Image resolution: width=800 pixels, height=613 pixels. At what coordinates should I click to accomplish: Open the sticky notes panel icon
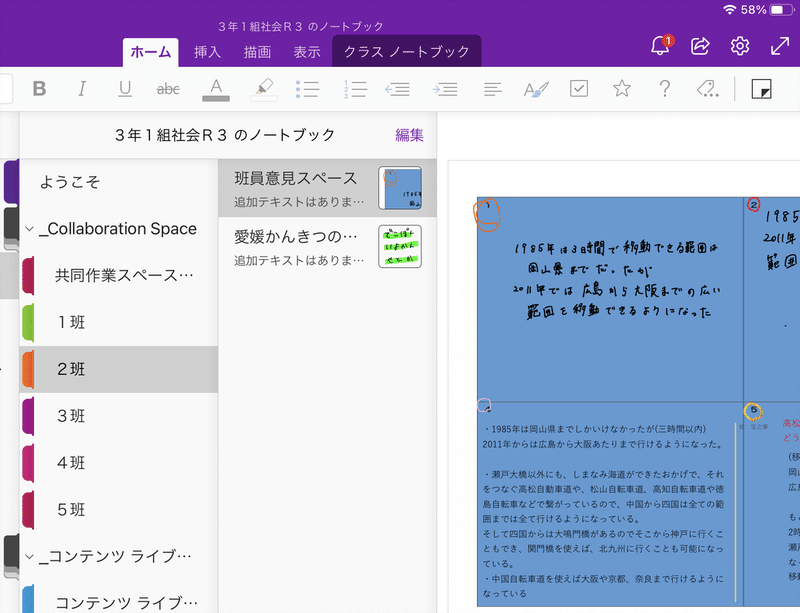click(x=761, y=89)
